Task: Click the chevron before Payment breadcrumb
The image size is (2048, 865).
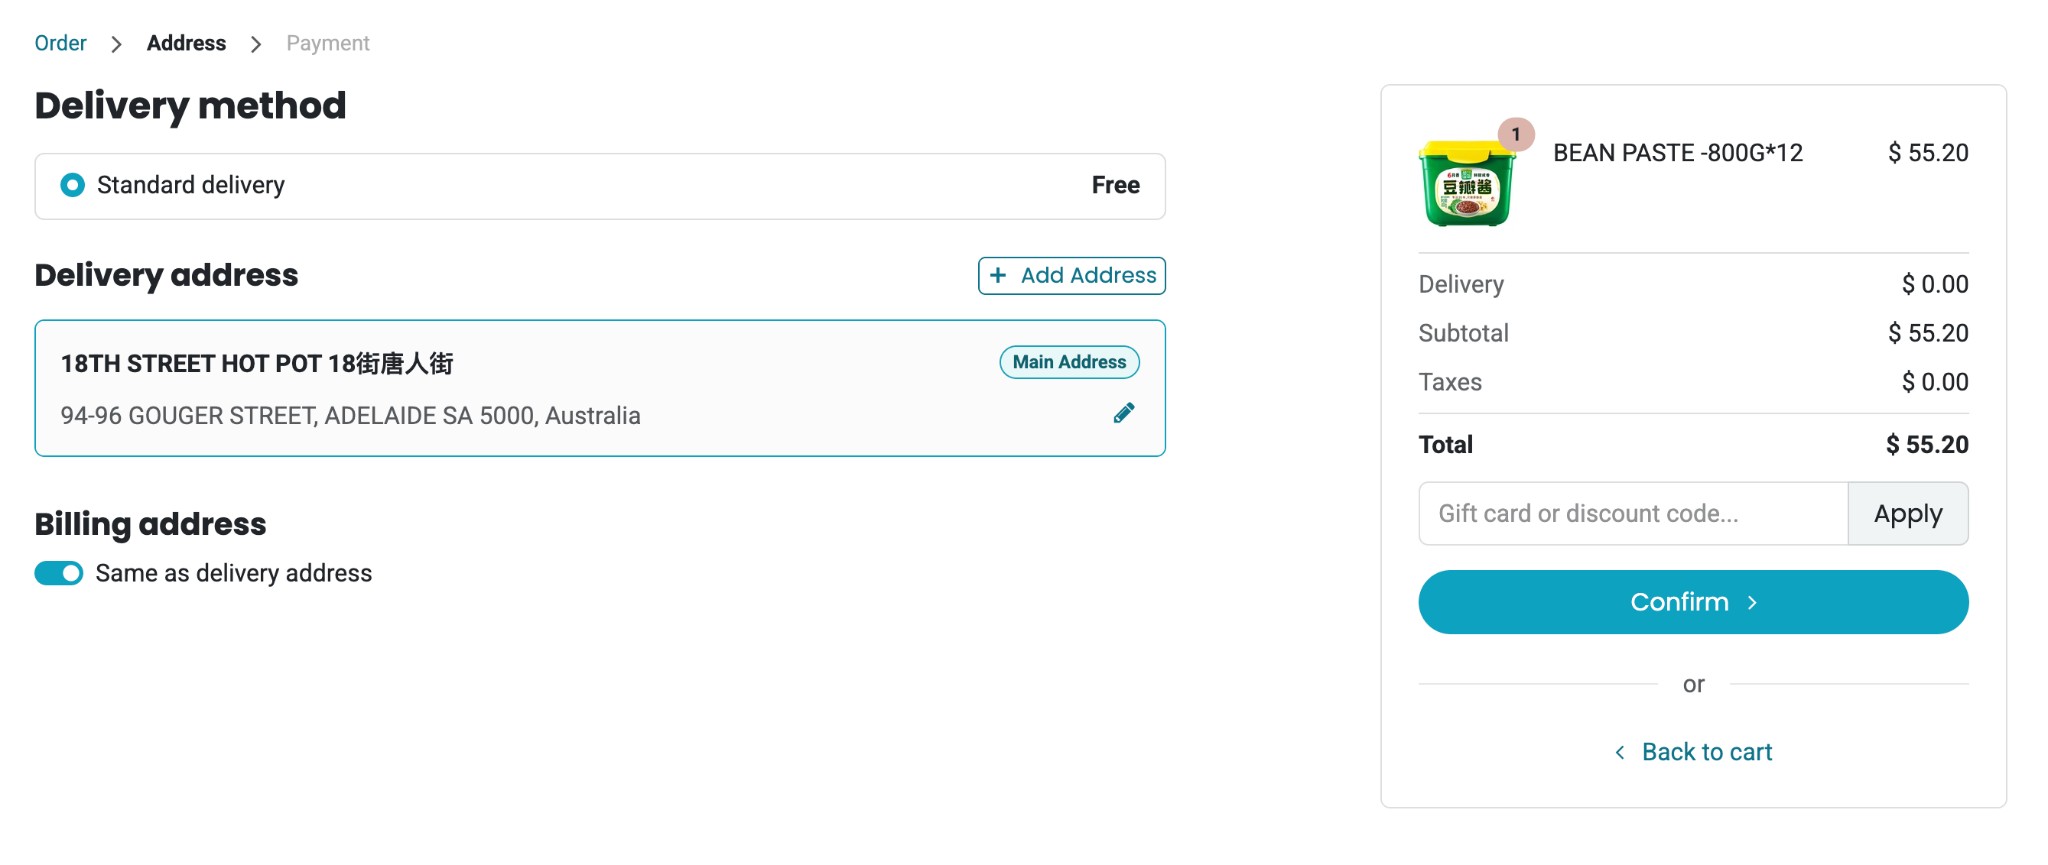Action: tap(256, 44)
